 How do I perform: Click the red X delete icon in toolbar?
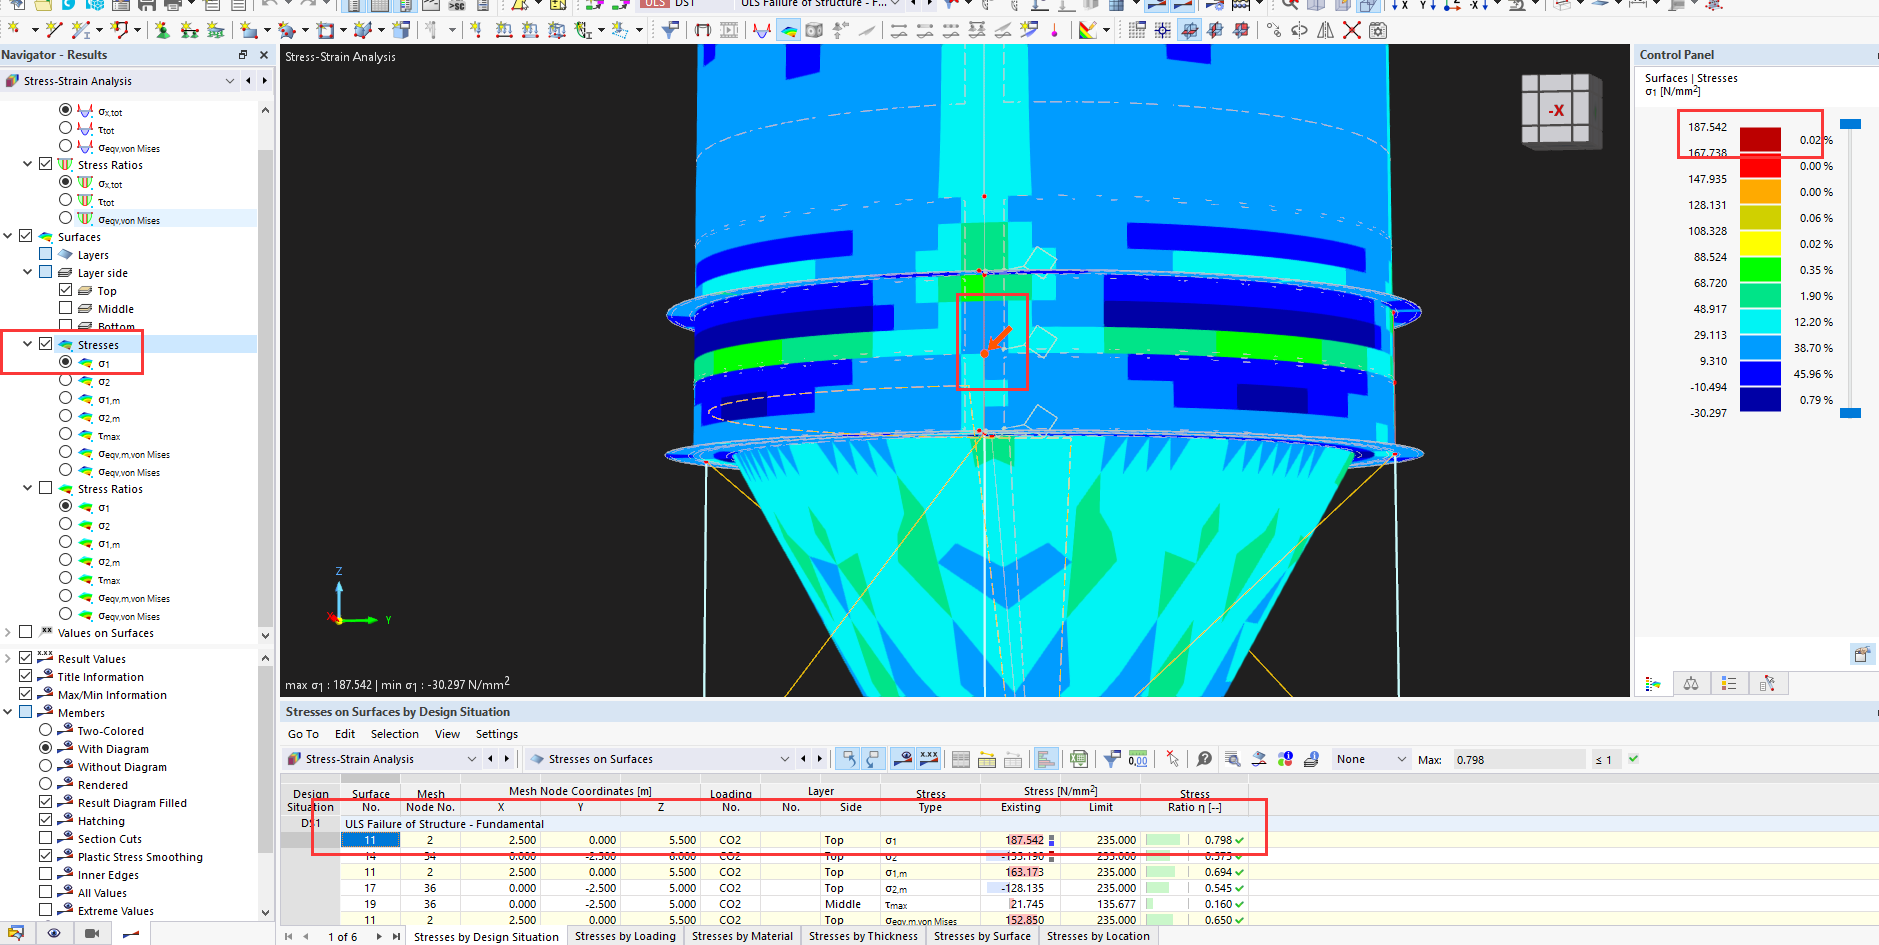1351,30
